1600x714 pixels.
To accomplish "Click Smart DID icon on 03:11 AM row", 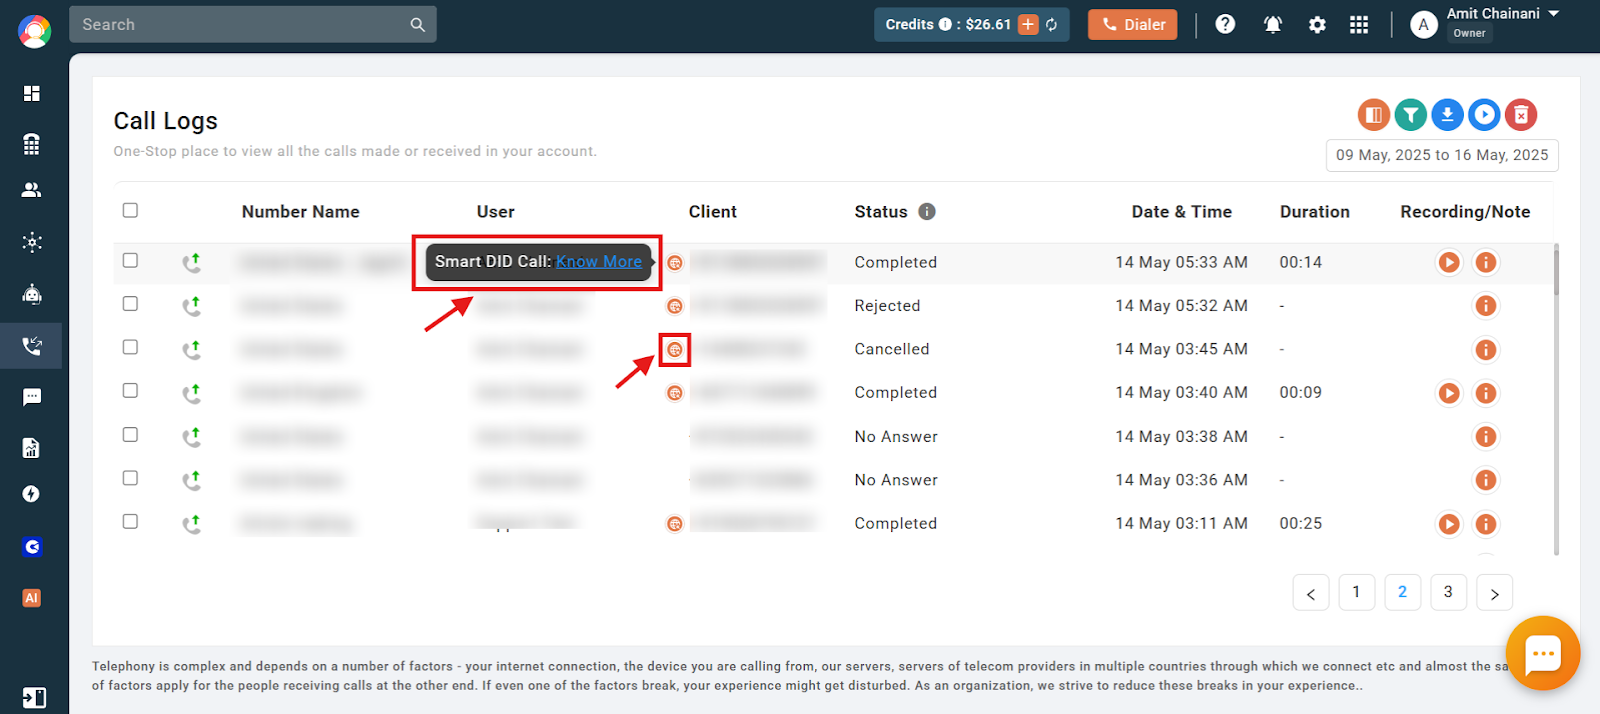I will (675, 524).
